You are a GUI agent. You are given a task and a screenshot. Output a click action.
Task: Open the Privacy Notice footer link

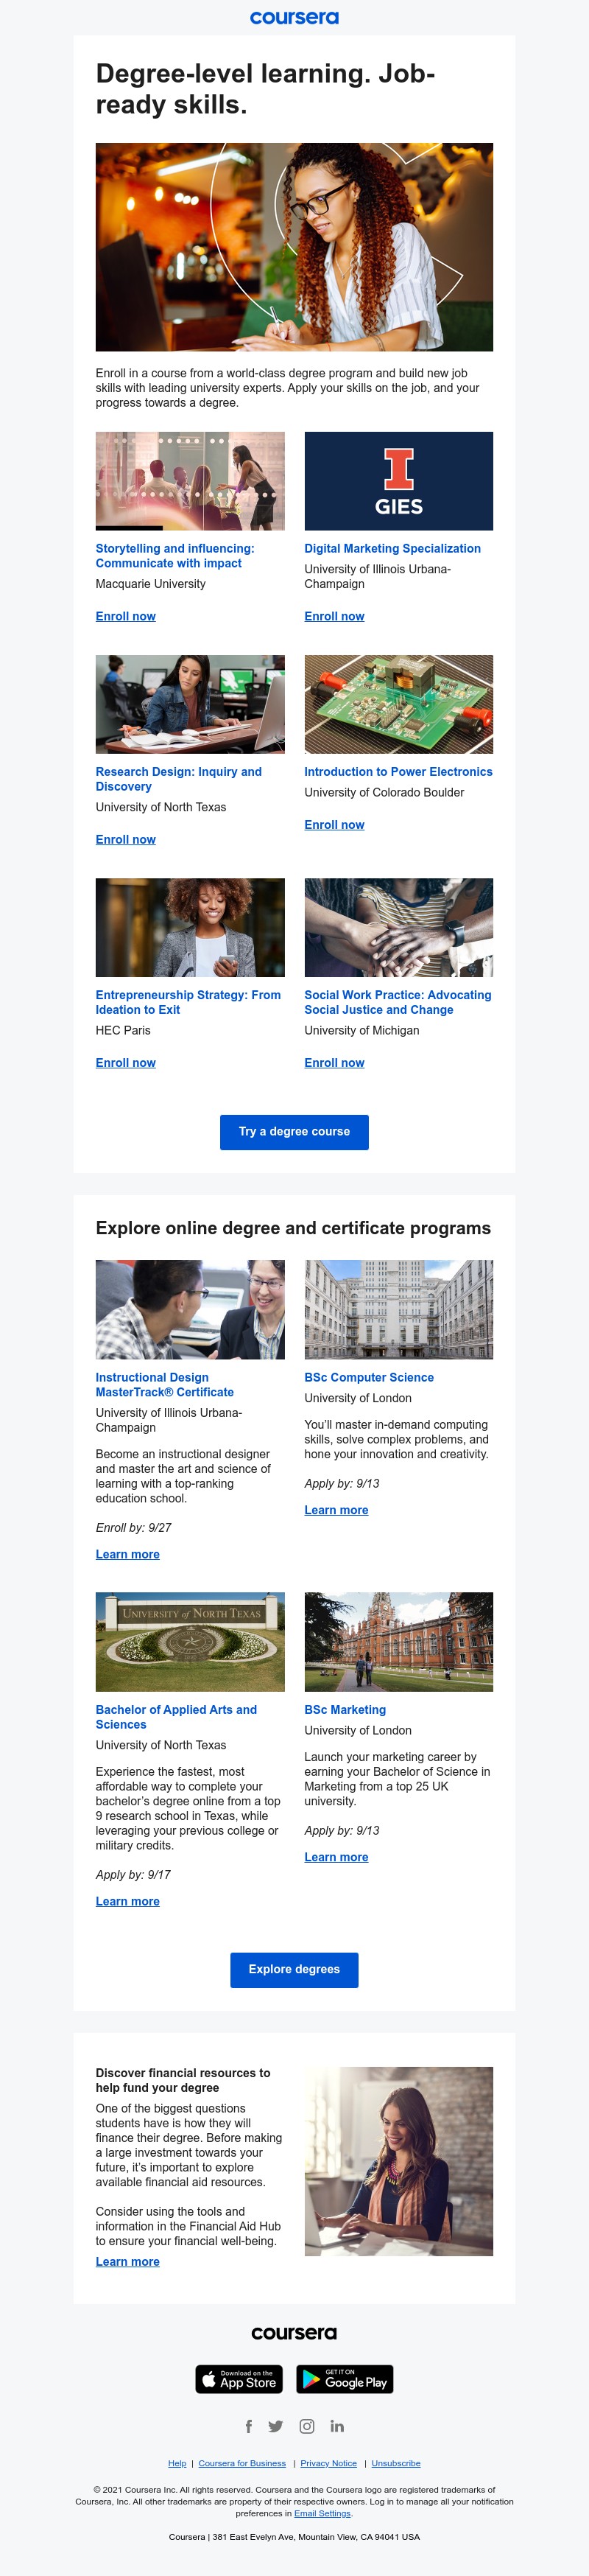(329, 2463)
